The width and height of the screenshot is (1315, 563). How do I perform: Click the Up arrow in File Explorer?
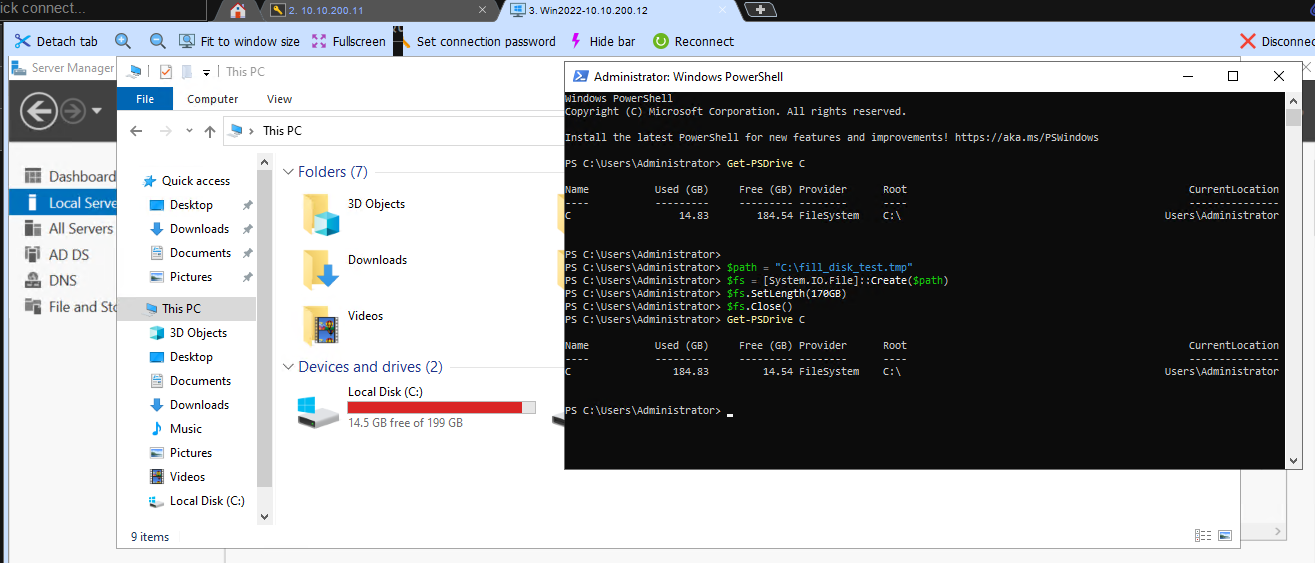click(210, 131)
